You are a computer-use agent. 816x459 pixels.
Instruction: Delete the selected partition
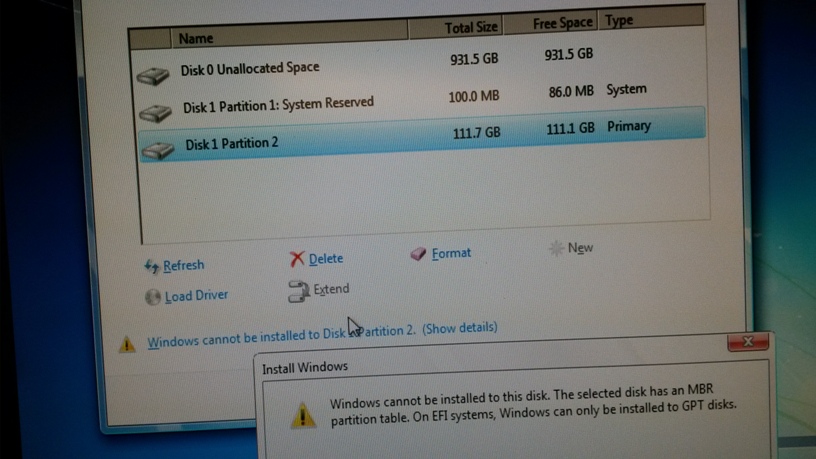(x=326, y=259)
